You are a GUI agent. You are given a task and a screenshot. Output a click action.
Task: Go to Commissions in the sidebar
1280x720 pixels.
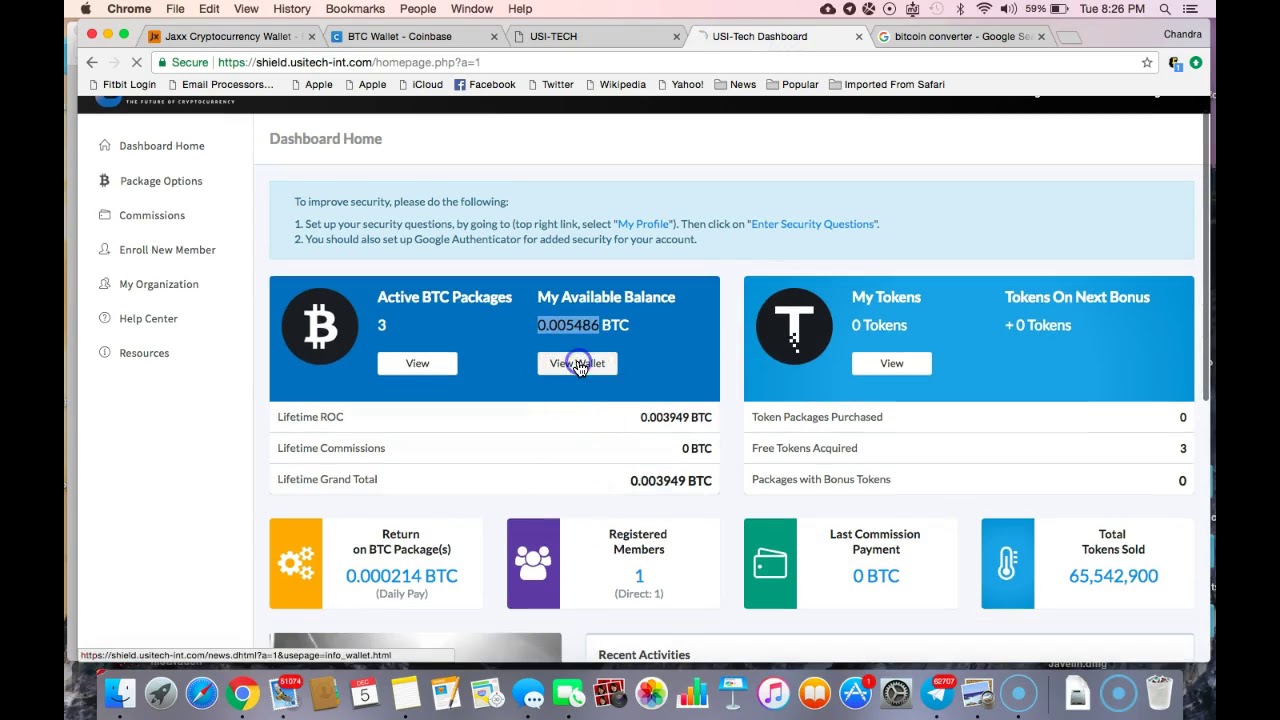tap(152, 215)
